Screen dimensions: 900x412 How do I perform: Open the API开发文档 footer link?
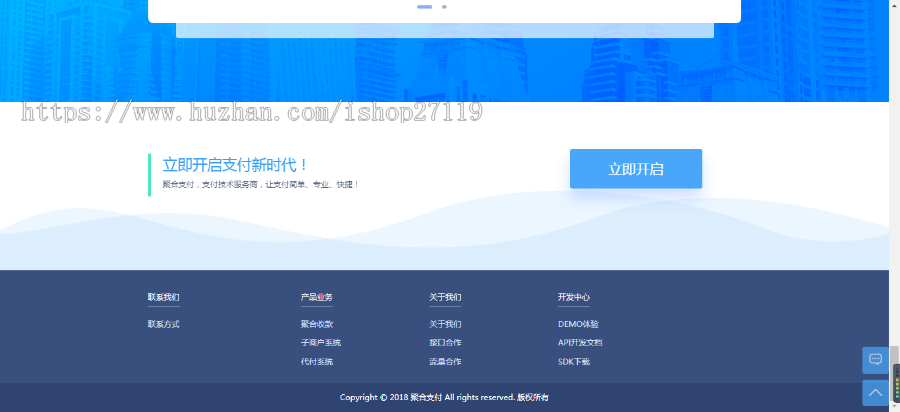pyautogui.click(x=580, y=343)
